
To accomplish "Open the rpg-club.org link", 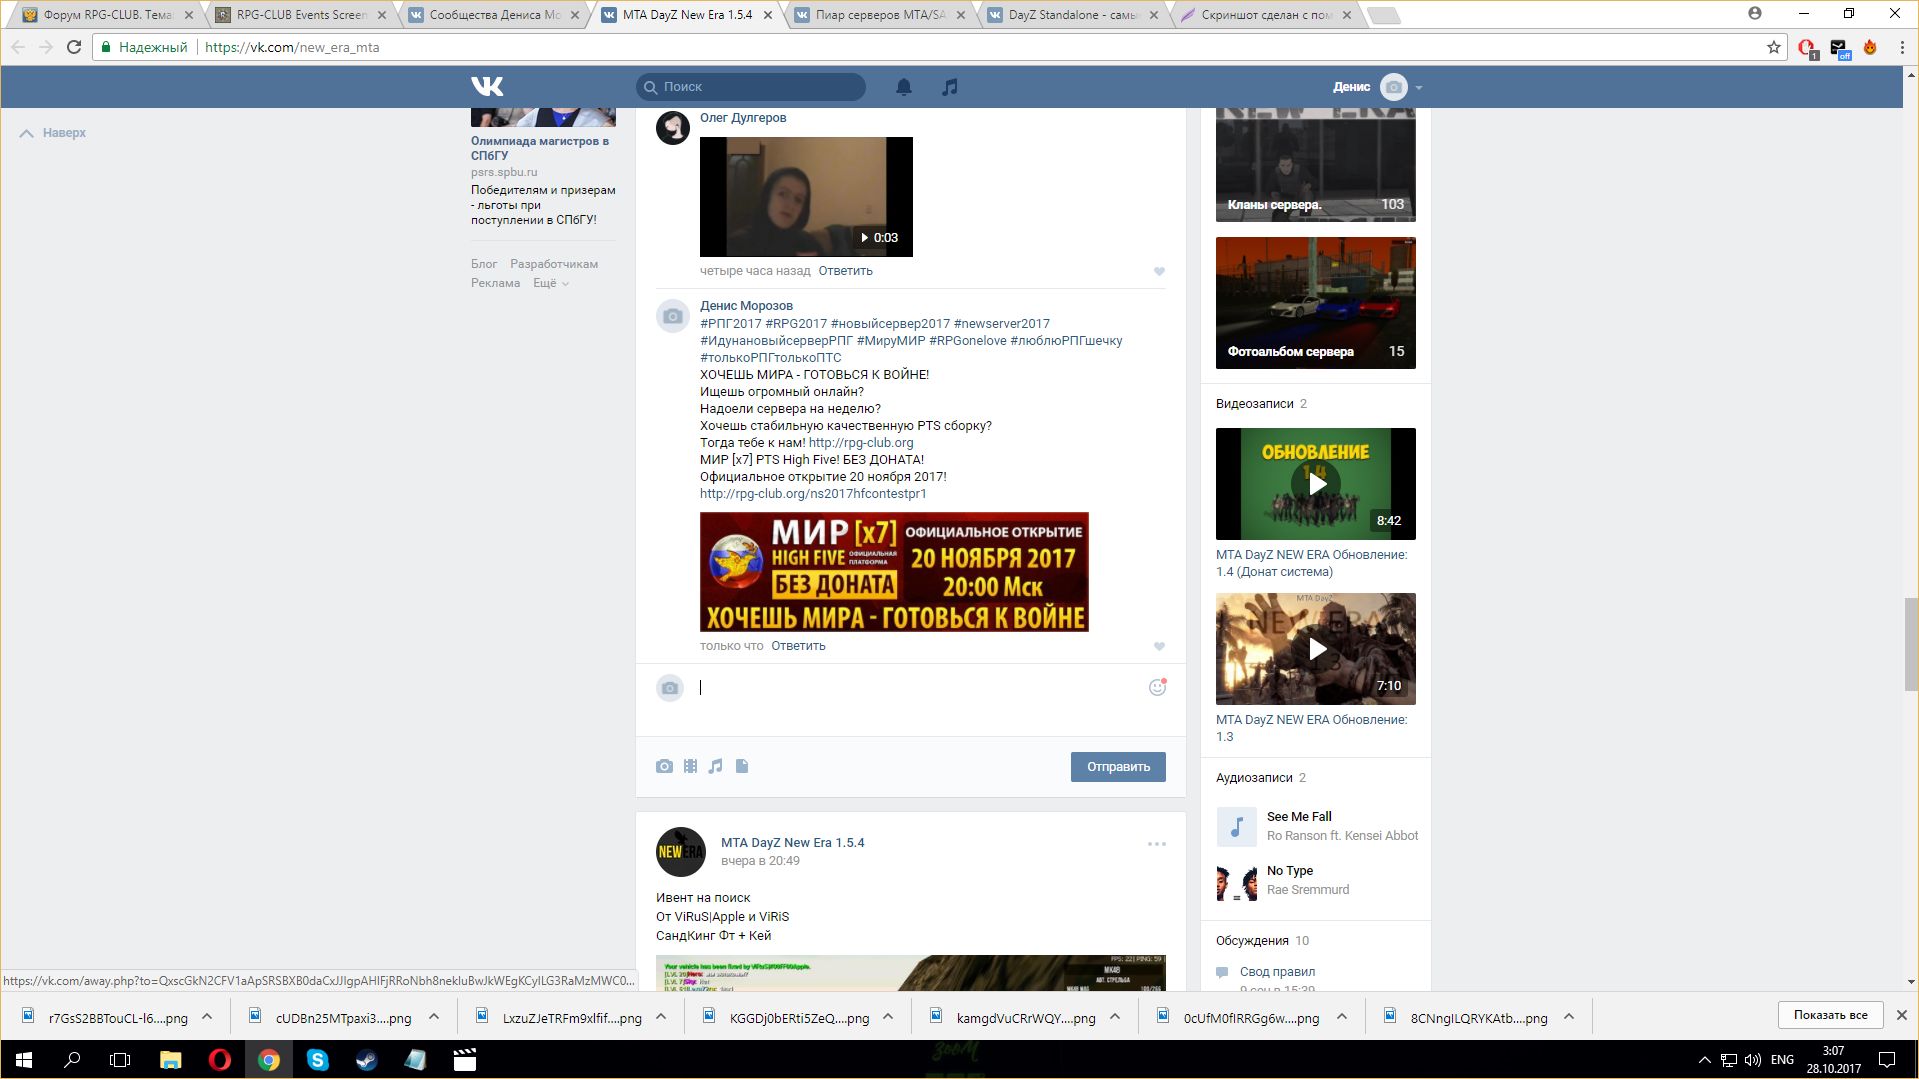I will coord(860,442).
